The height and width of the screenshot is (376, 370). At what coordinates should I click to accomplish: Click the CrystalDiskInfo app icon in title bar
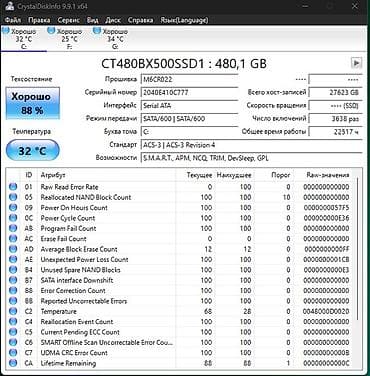9,6
